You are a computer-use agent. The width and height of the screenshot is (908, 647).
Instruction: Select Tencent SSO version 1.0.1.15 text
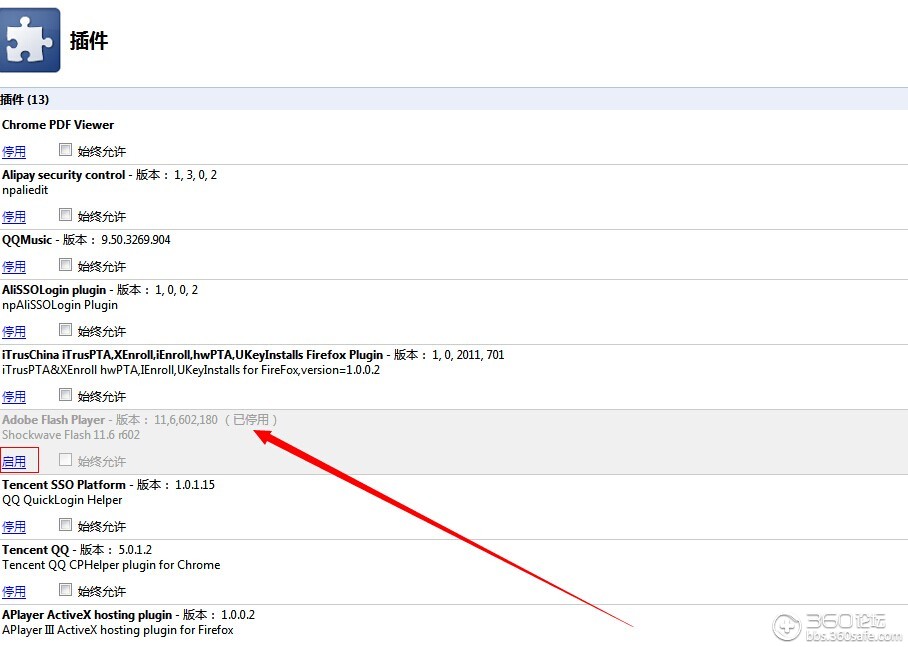(x=195, y=484)
